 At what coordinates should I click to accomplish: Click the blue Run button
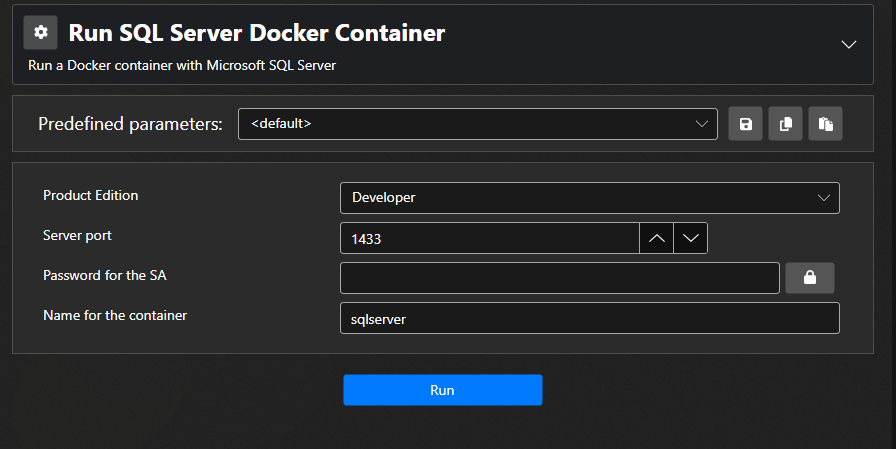[442, 390]
